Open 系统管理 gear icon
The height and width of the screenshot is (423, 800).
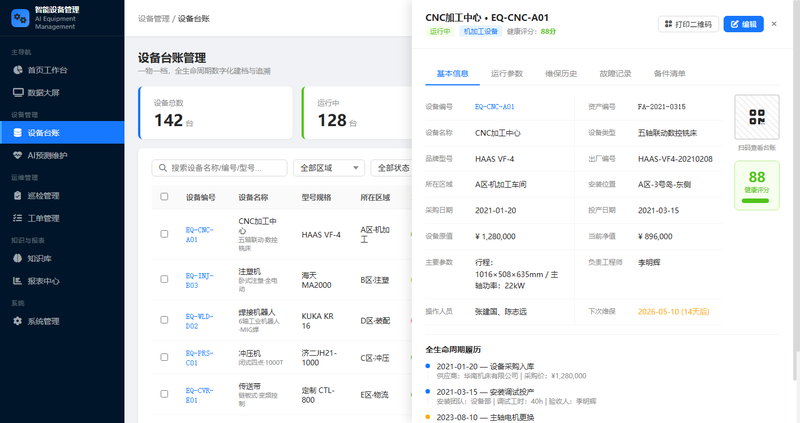click(18, 321)
